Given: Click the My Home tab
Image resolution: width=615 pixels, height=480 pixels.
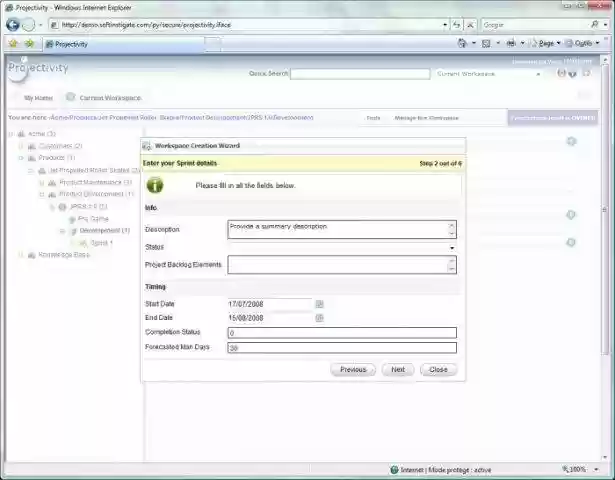Looking at the screenshot, I should (x=38, y=98).
